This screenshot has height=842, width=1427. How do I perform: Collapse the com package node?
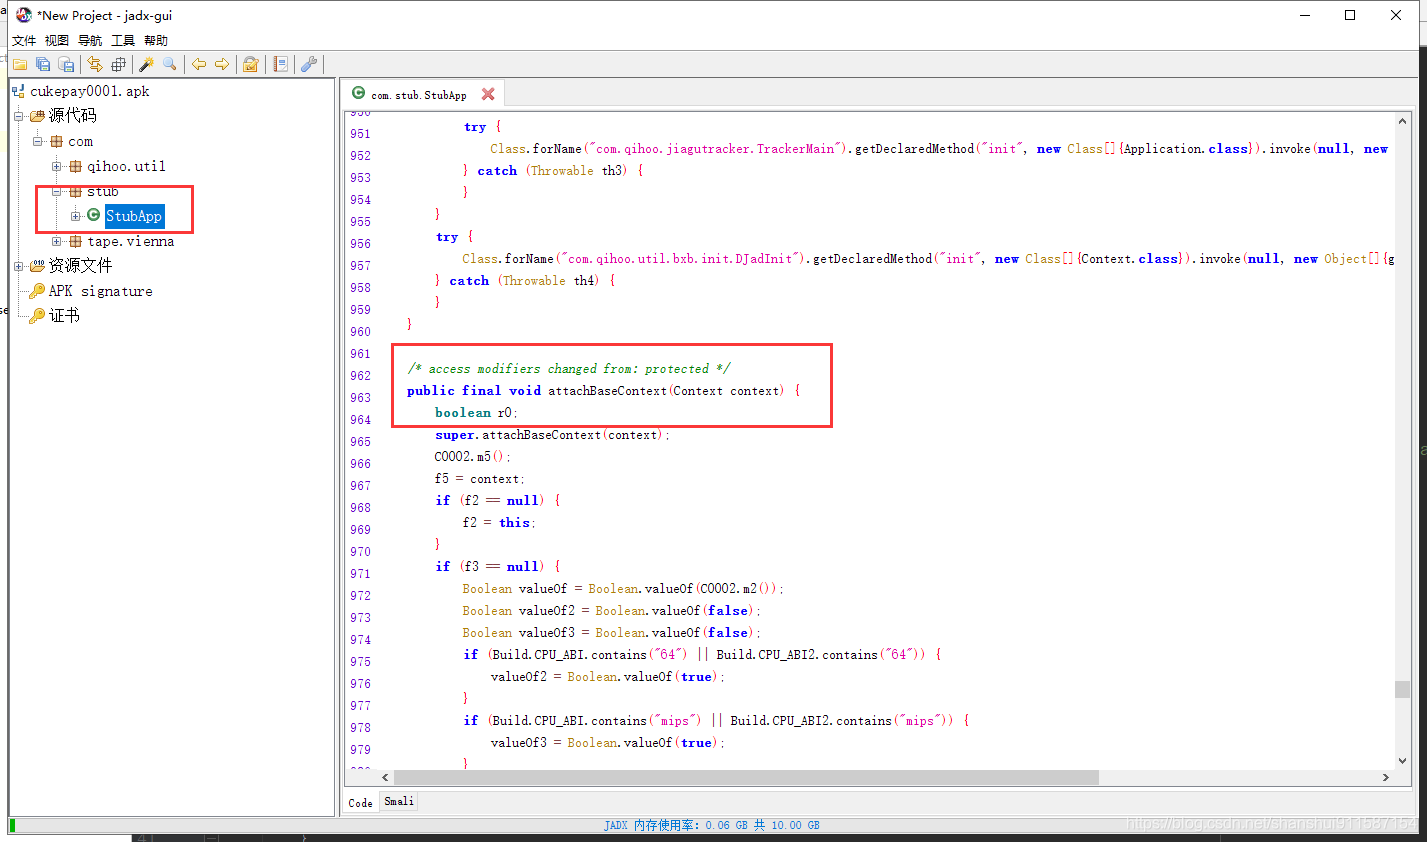point(37,141)
